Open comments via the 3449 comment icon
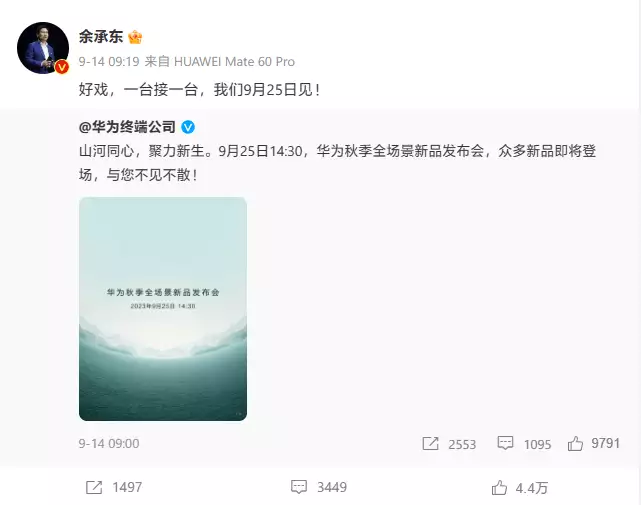The width and height of the screenshot is (641, 505). coord(299,487)
